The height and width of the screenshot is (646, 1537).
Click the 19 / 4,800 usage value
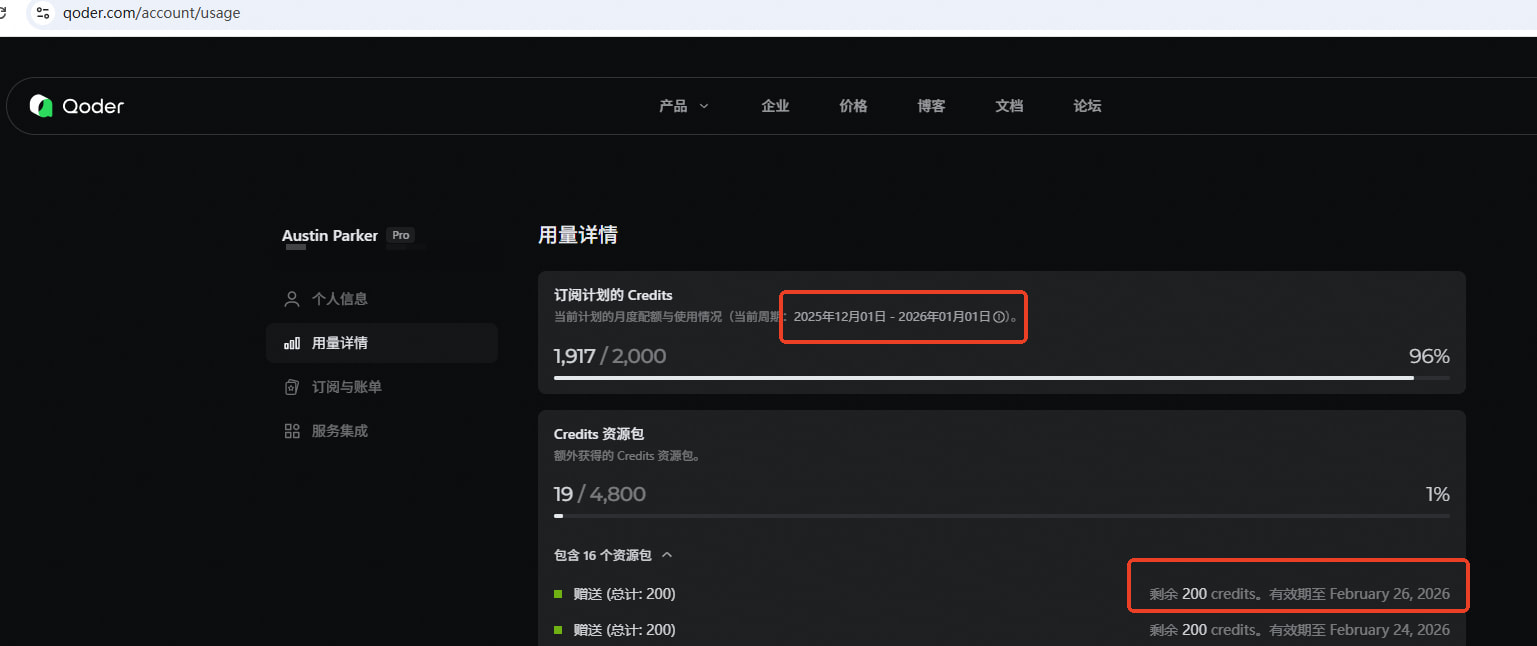[600, 494]
